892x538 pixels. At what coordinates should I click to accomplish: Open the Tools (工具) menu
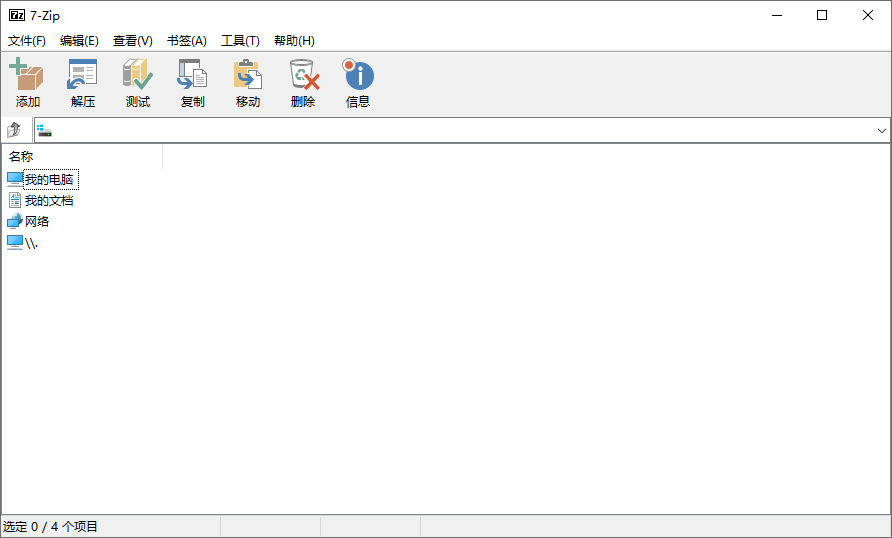point(240,41)
